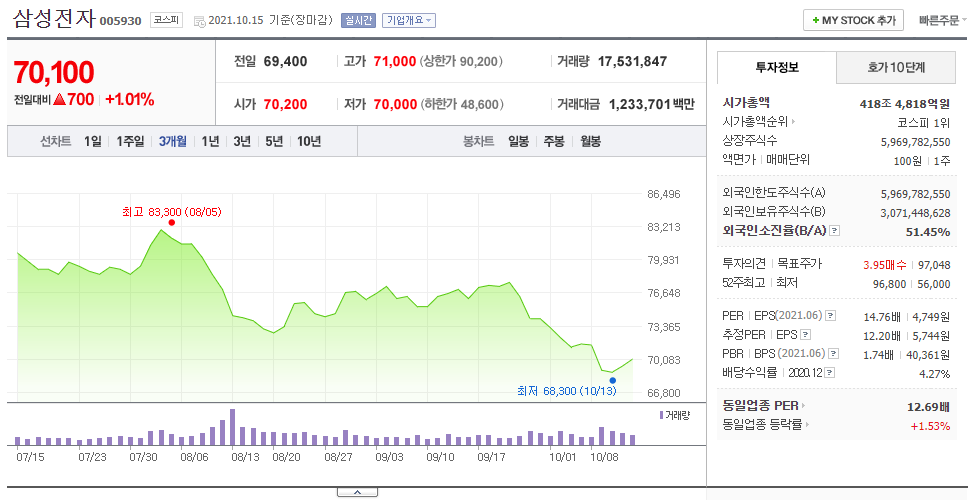Switch to the 투자정보 tab
The height and width of the screenshot is (500, 977).
click(x=776, y=67)
